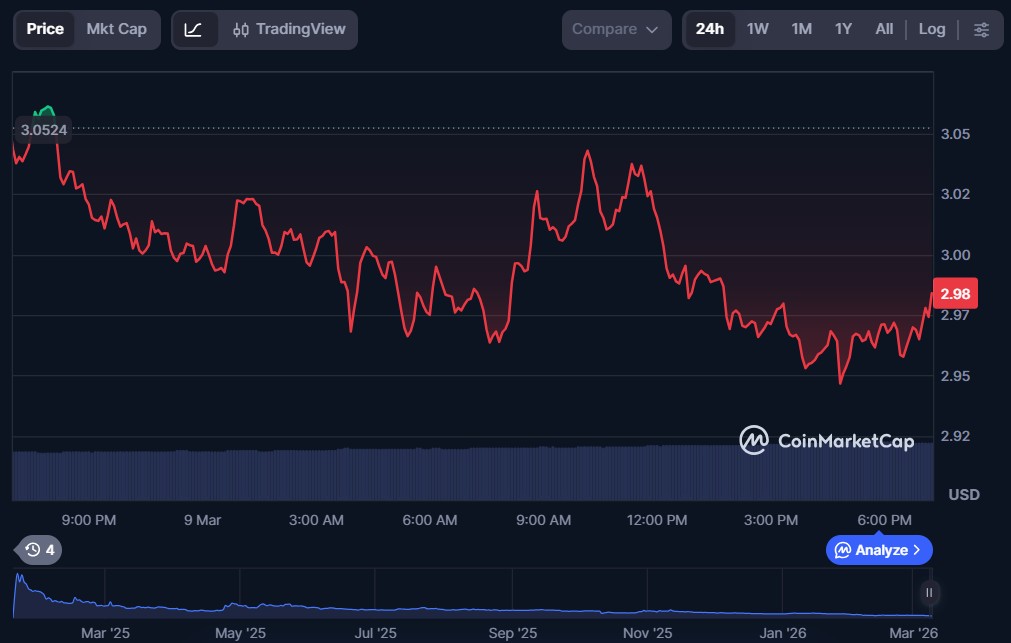The image size is (1011, 643).
Task: Select the Price view toggle
Action: pos(45,30)
